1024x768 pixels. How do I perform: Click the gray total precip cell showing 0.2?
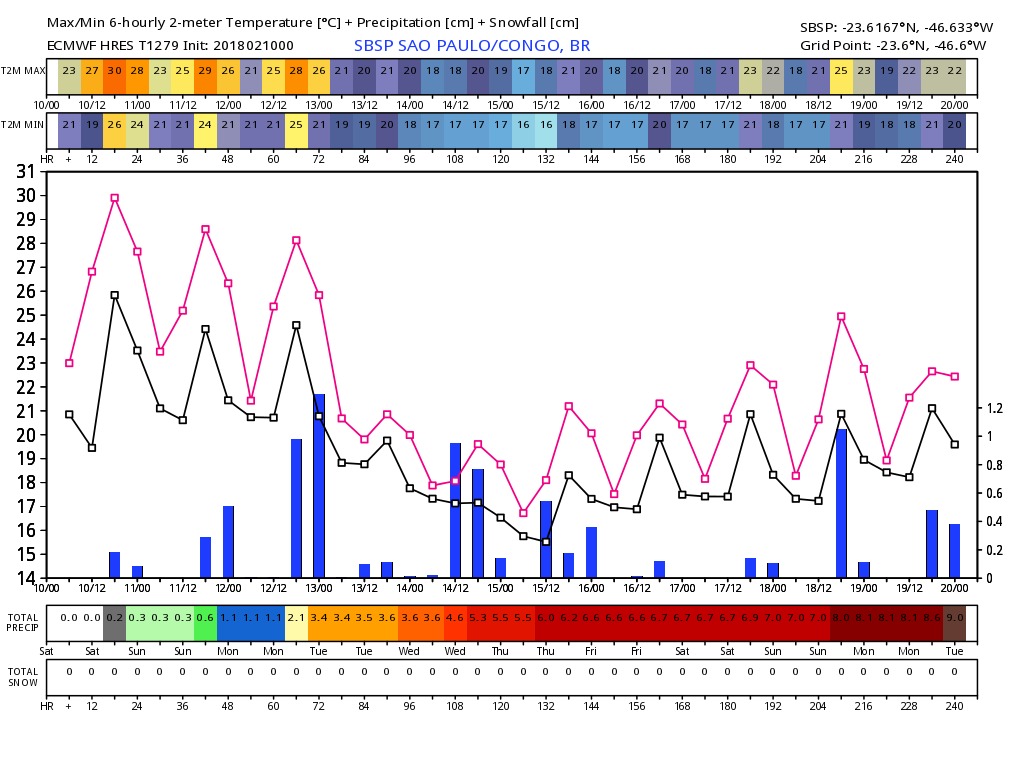pos(114,618)
